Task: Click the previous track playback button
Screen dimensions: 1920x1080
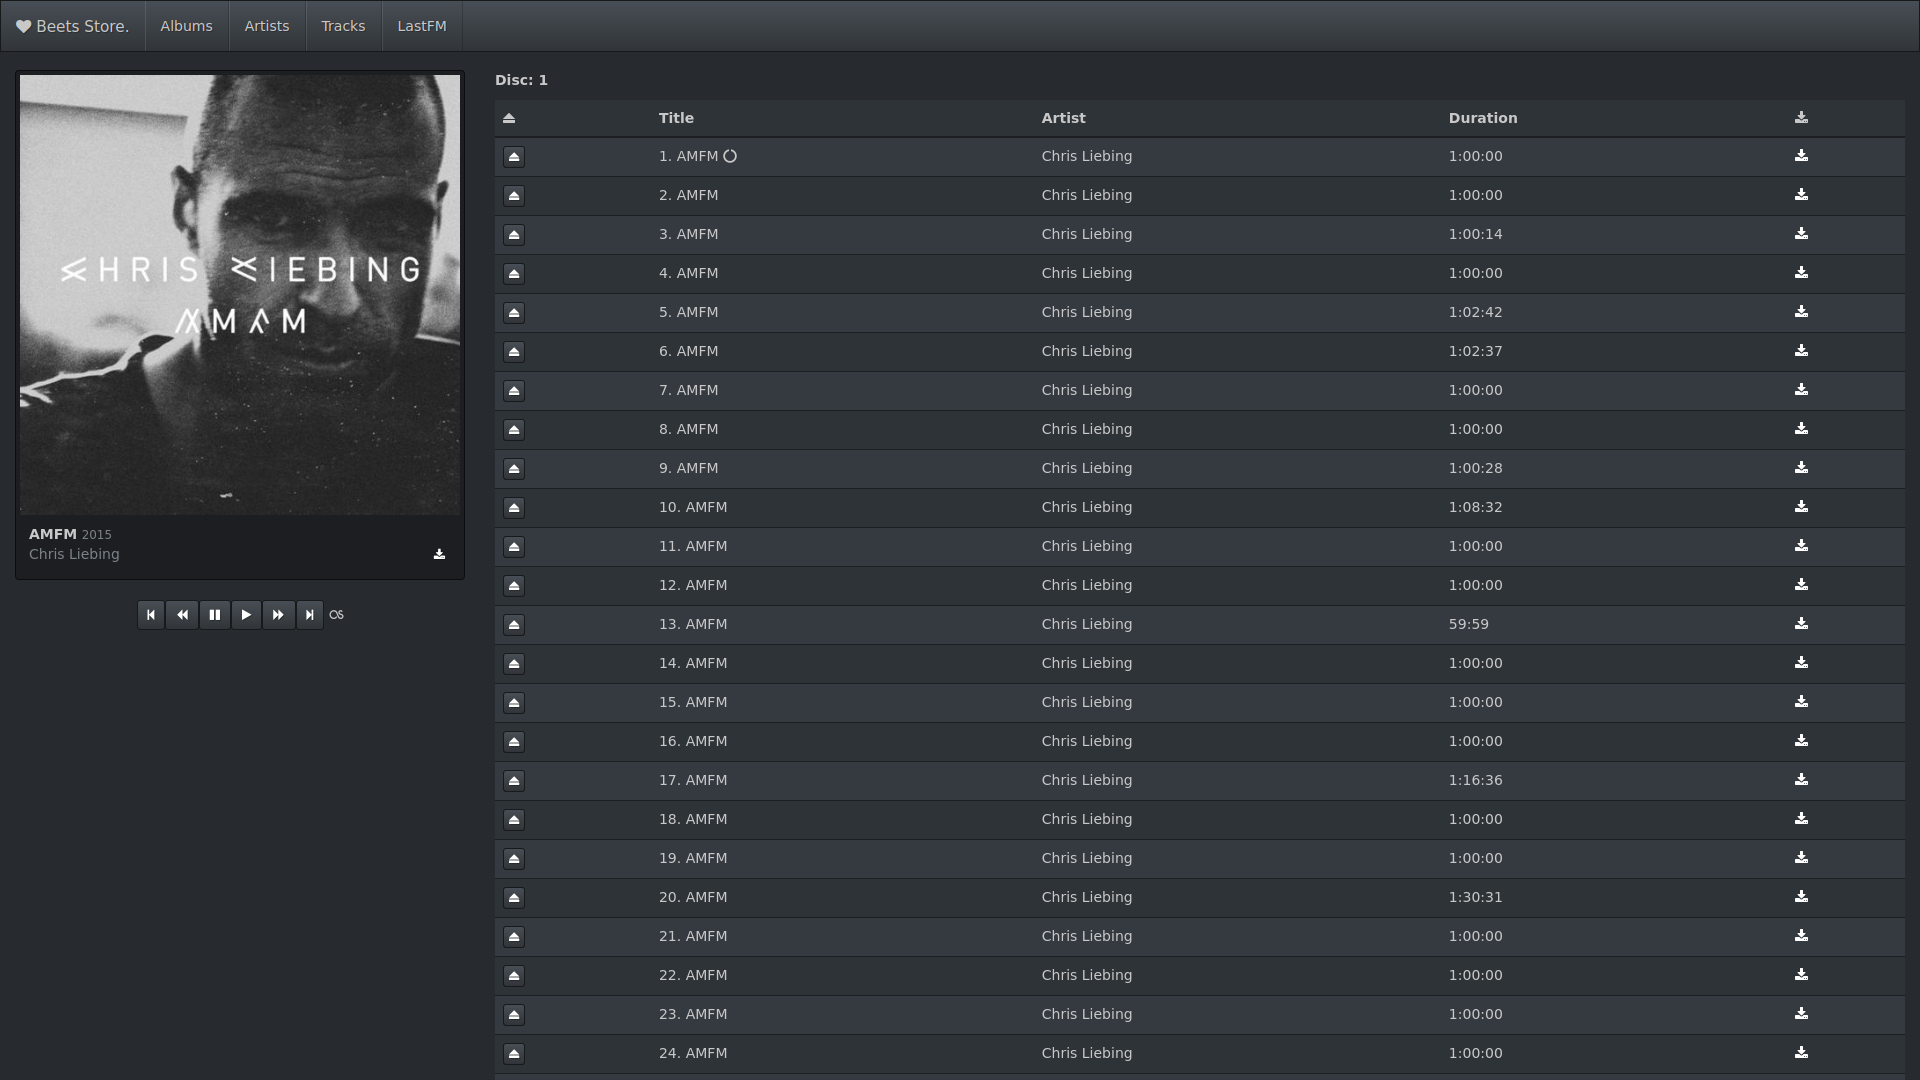Action: (x=150, y=615)
